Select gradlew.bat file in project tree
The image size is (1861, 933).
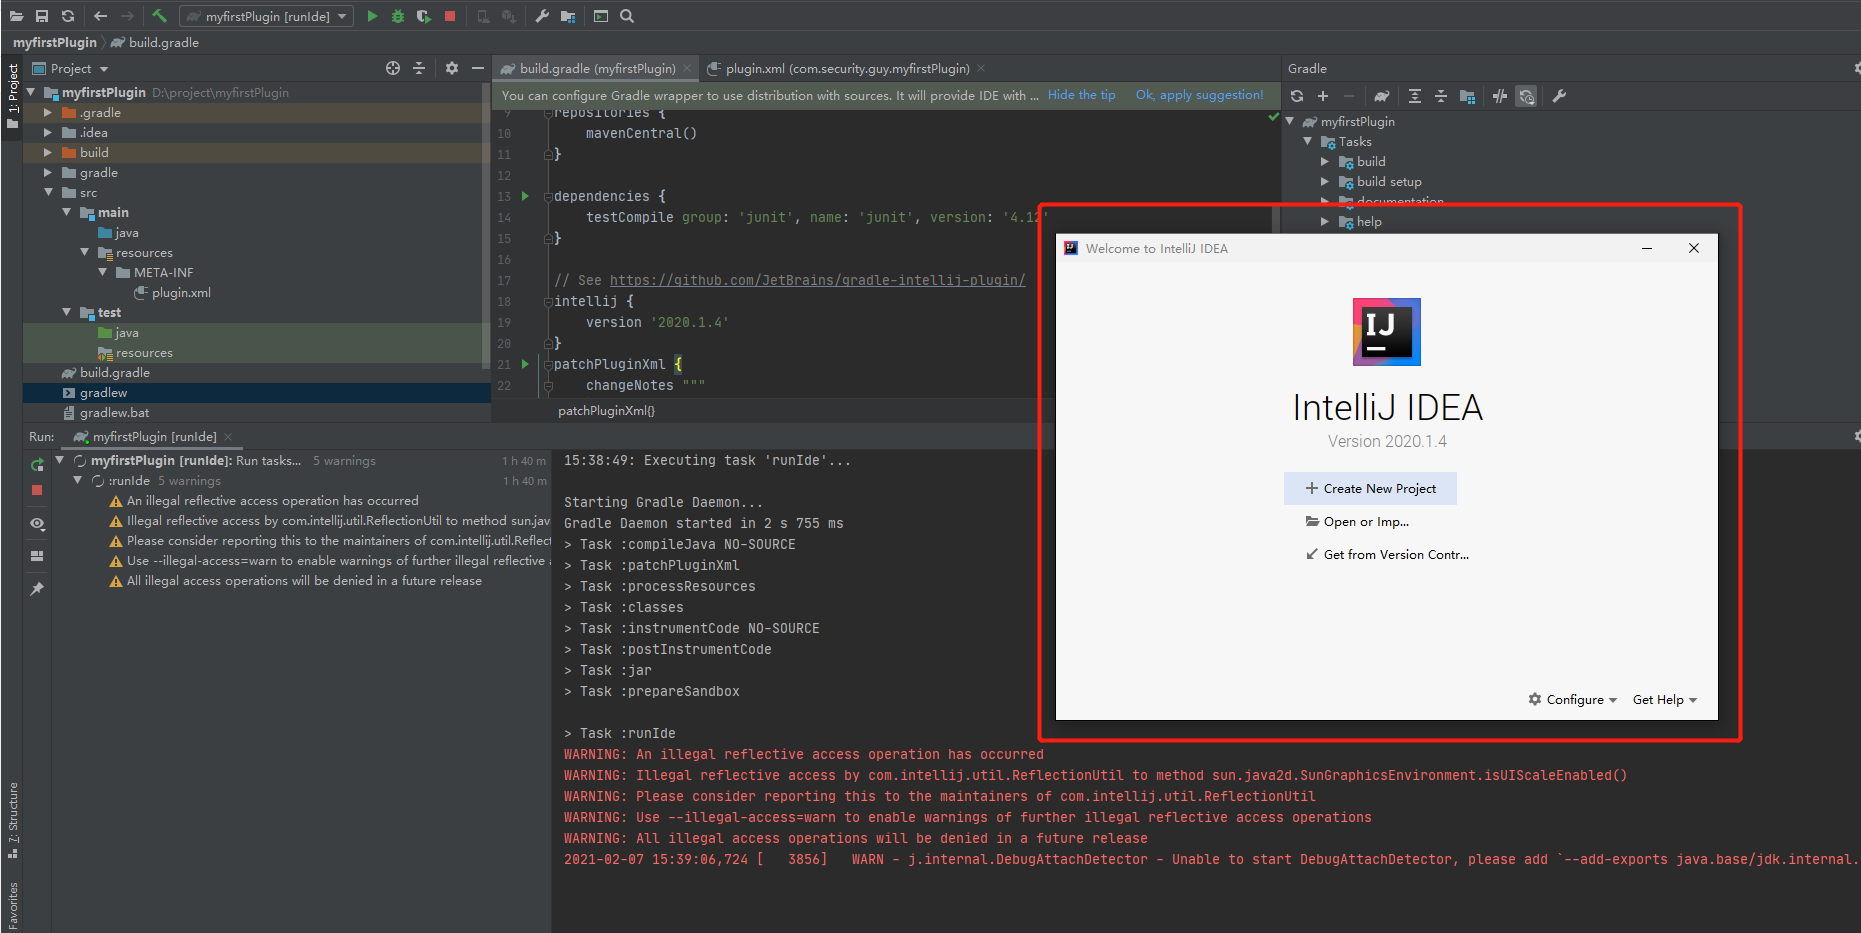pyautogui.click(x=114, y=413)
